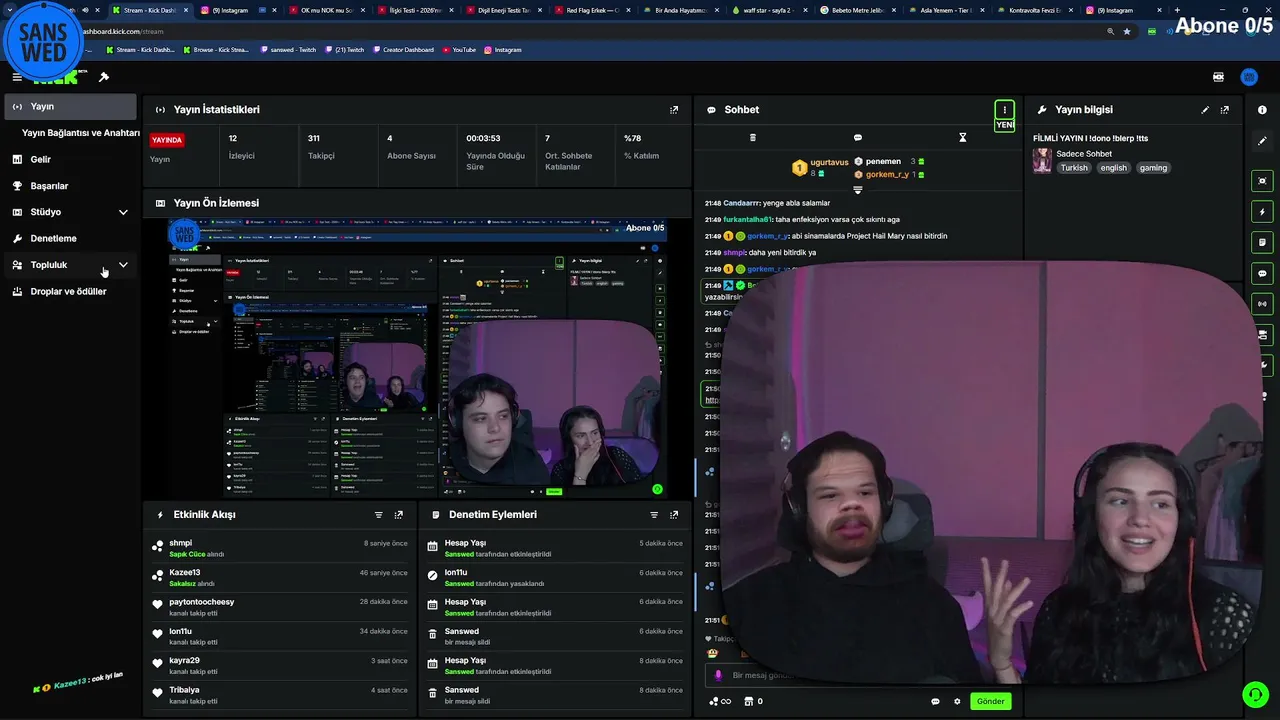Click the Candaarrr username in chat
This screenshot has height=720, width=1280.
click(741, 203)
